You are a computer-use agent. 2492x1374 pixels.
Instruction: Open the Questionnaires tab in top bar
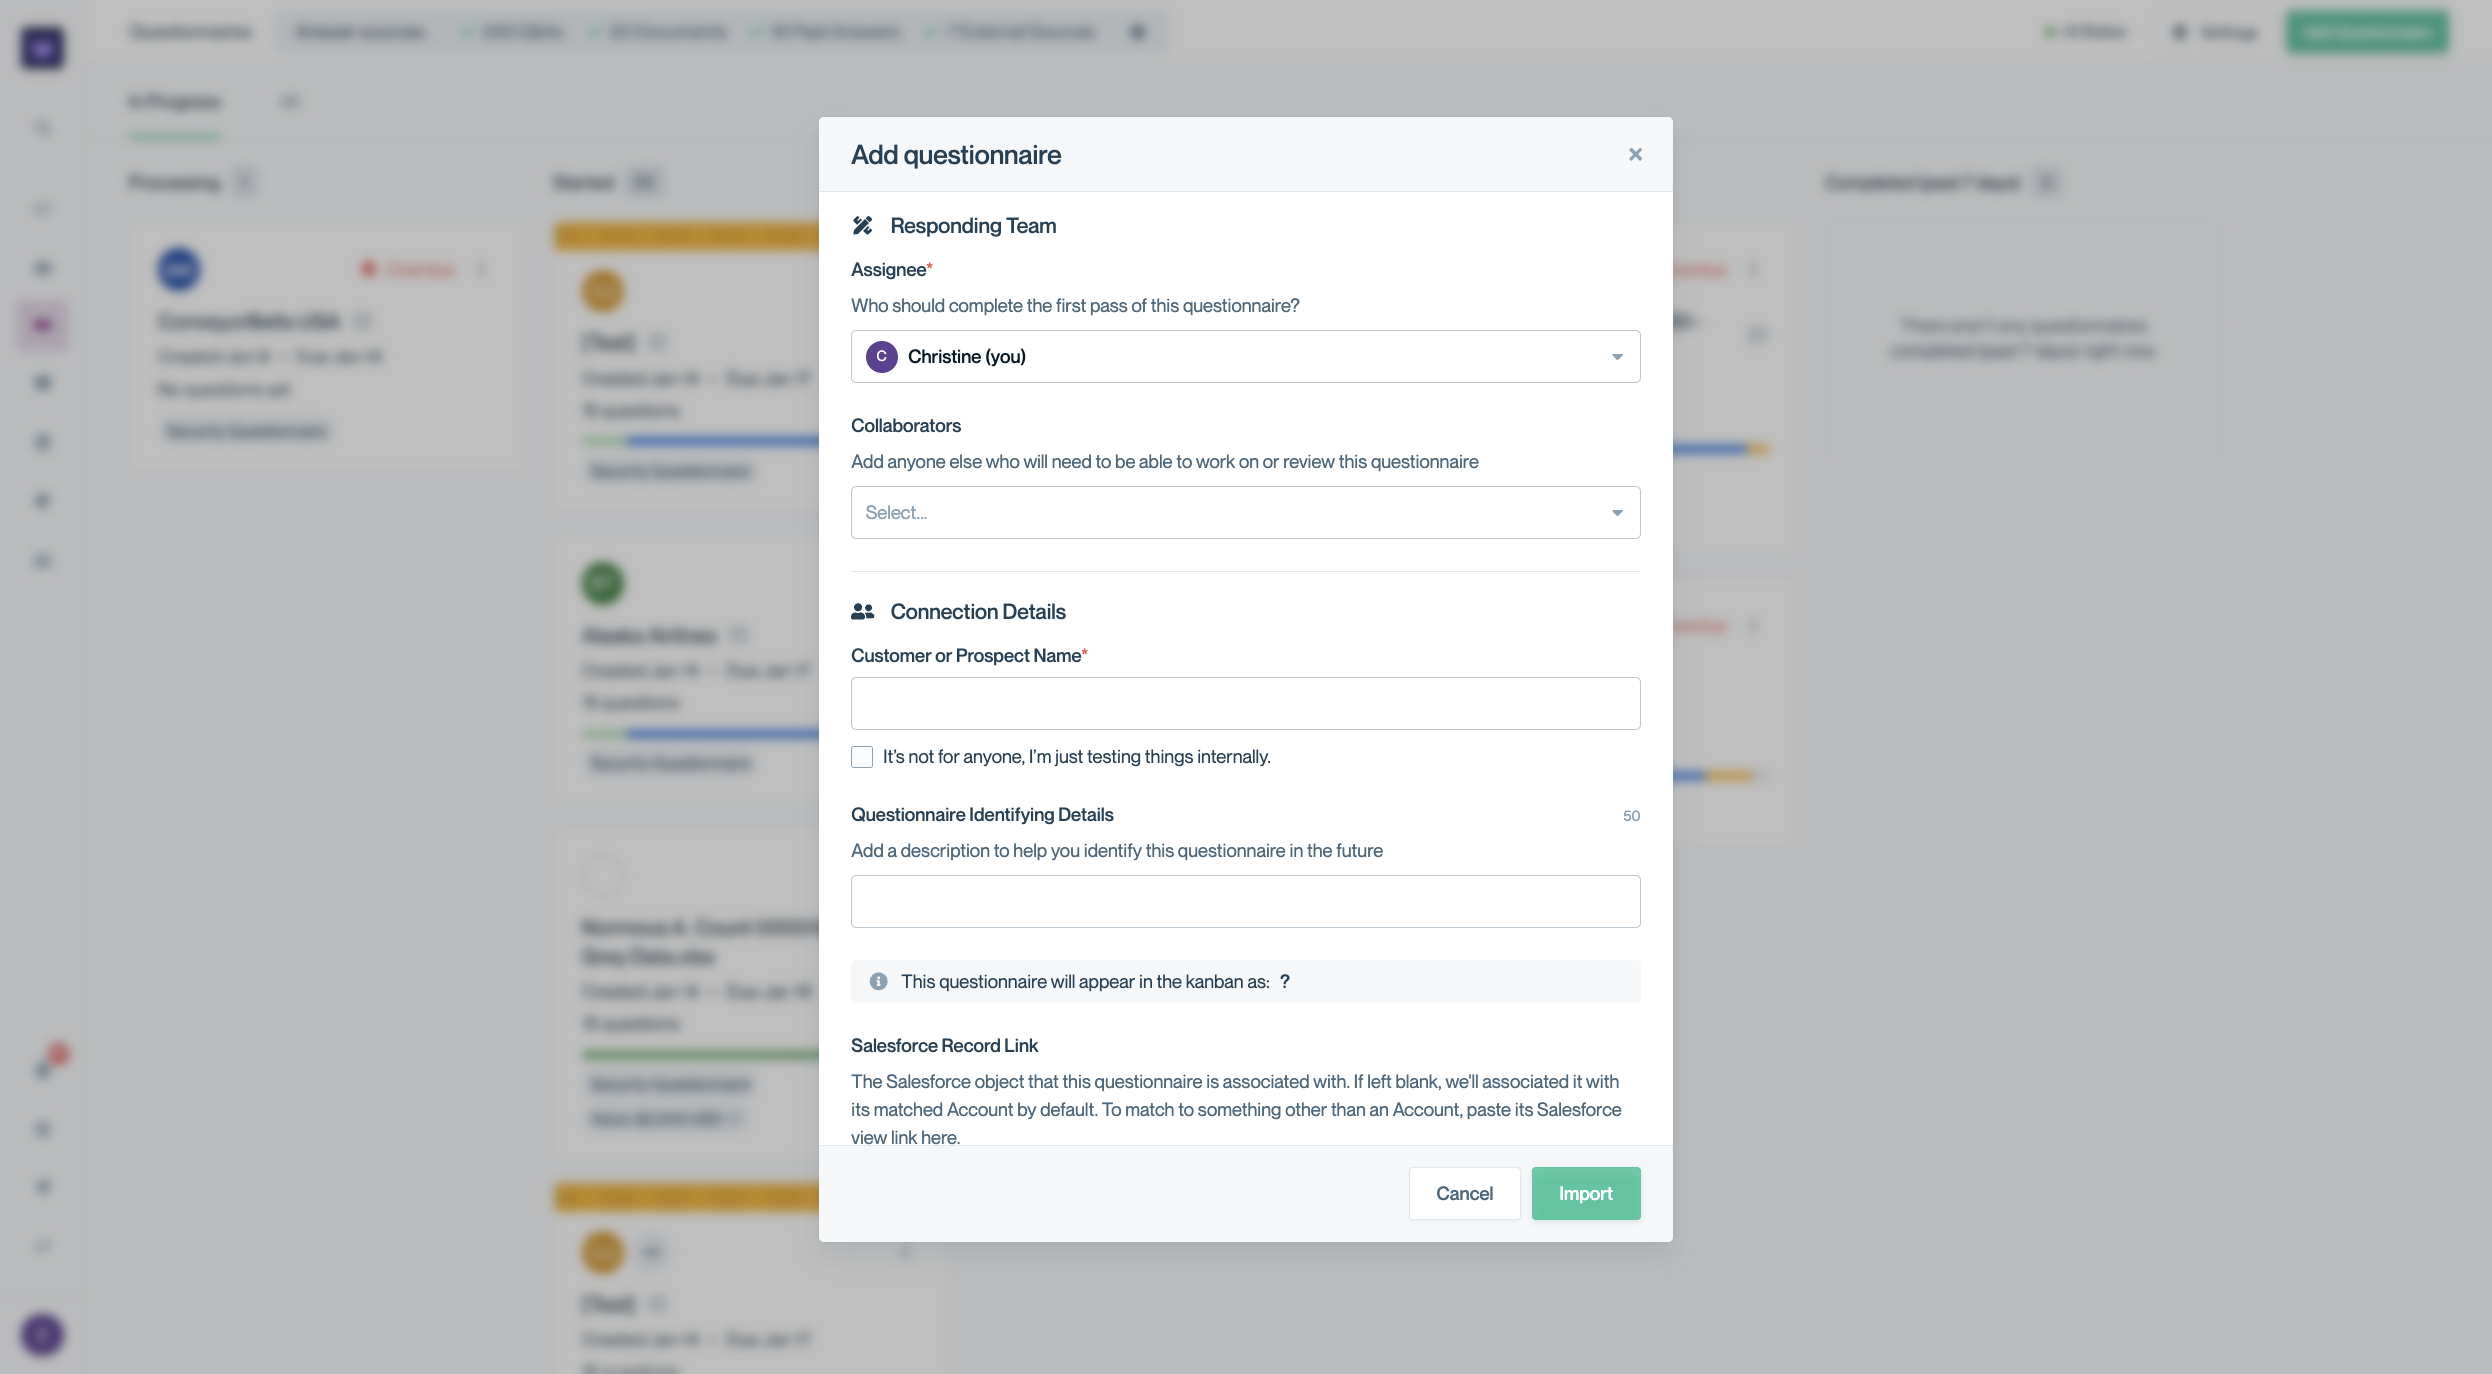click(190, 32)
